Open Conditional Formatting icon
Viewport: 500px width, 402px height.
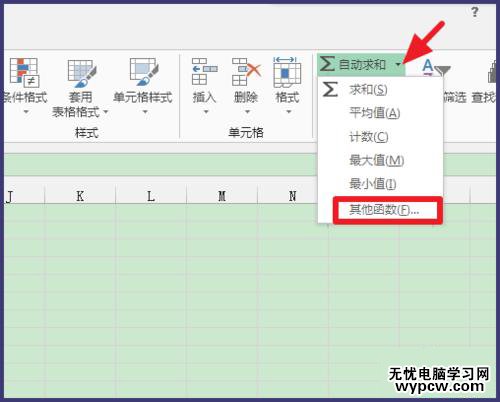point(24,72)
